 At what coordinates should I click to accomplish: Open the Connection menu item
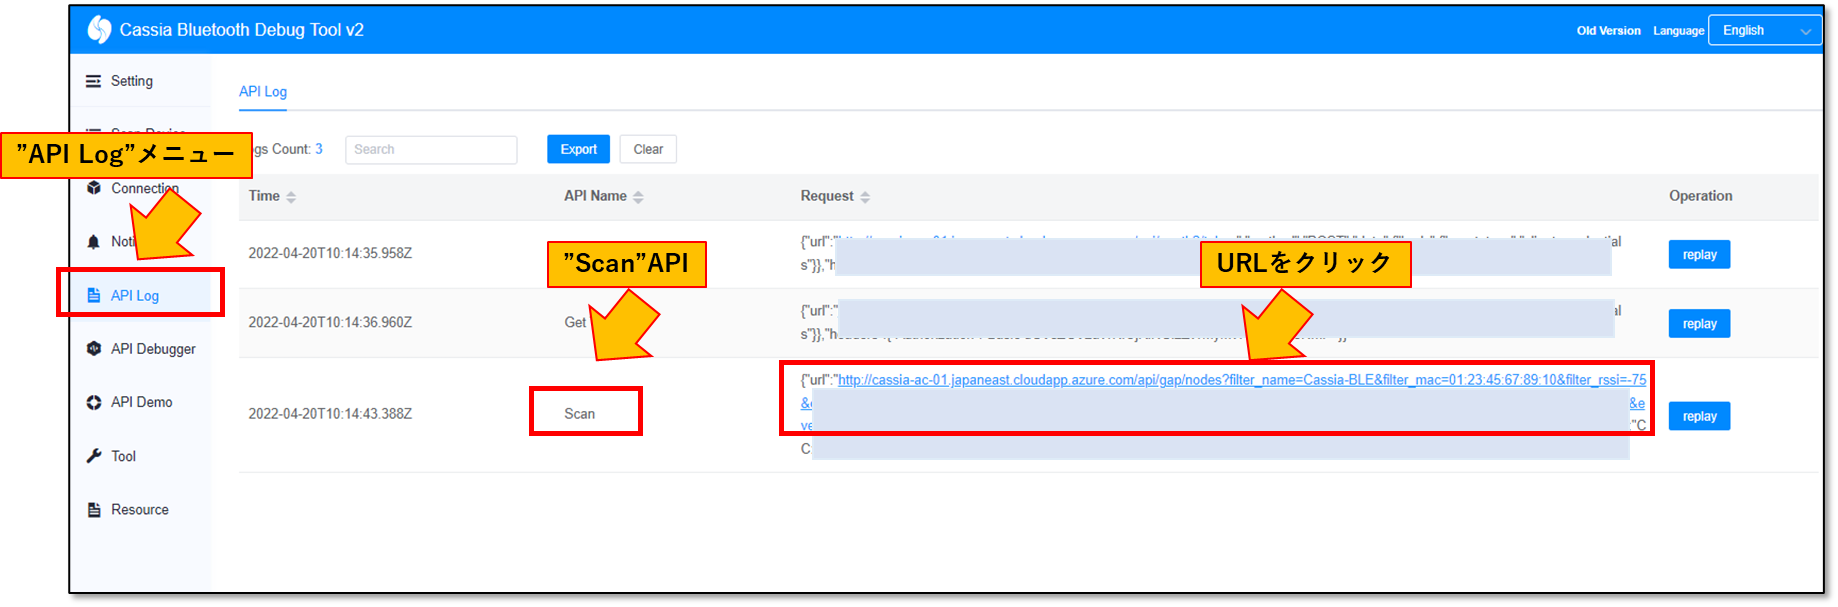coord(145,188)
